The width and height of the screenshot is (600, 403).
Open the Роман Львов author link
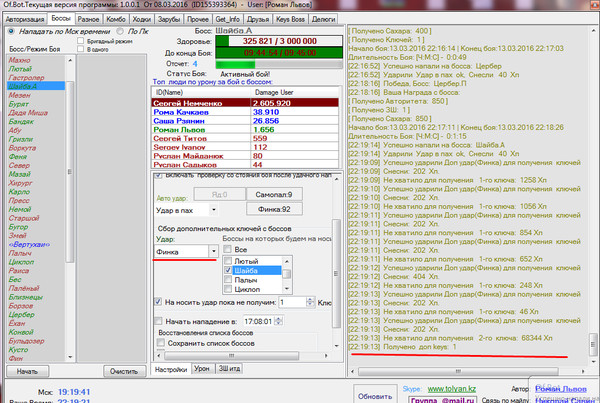click(561, 389)
